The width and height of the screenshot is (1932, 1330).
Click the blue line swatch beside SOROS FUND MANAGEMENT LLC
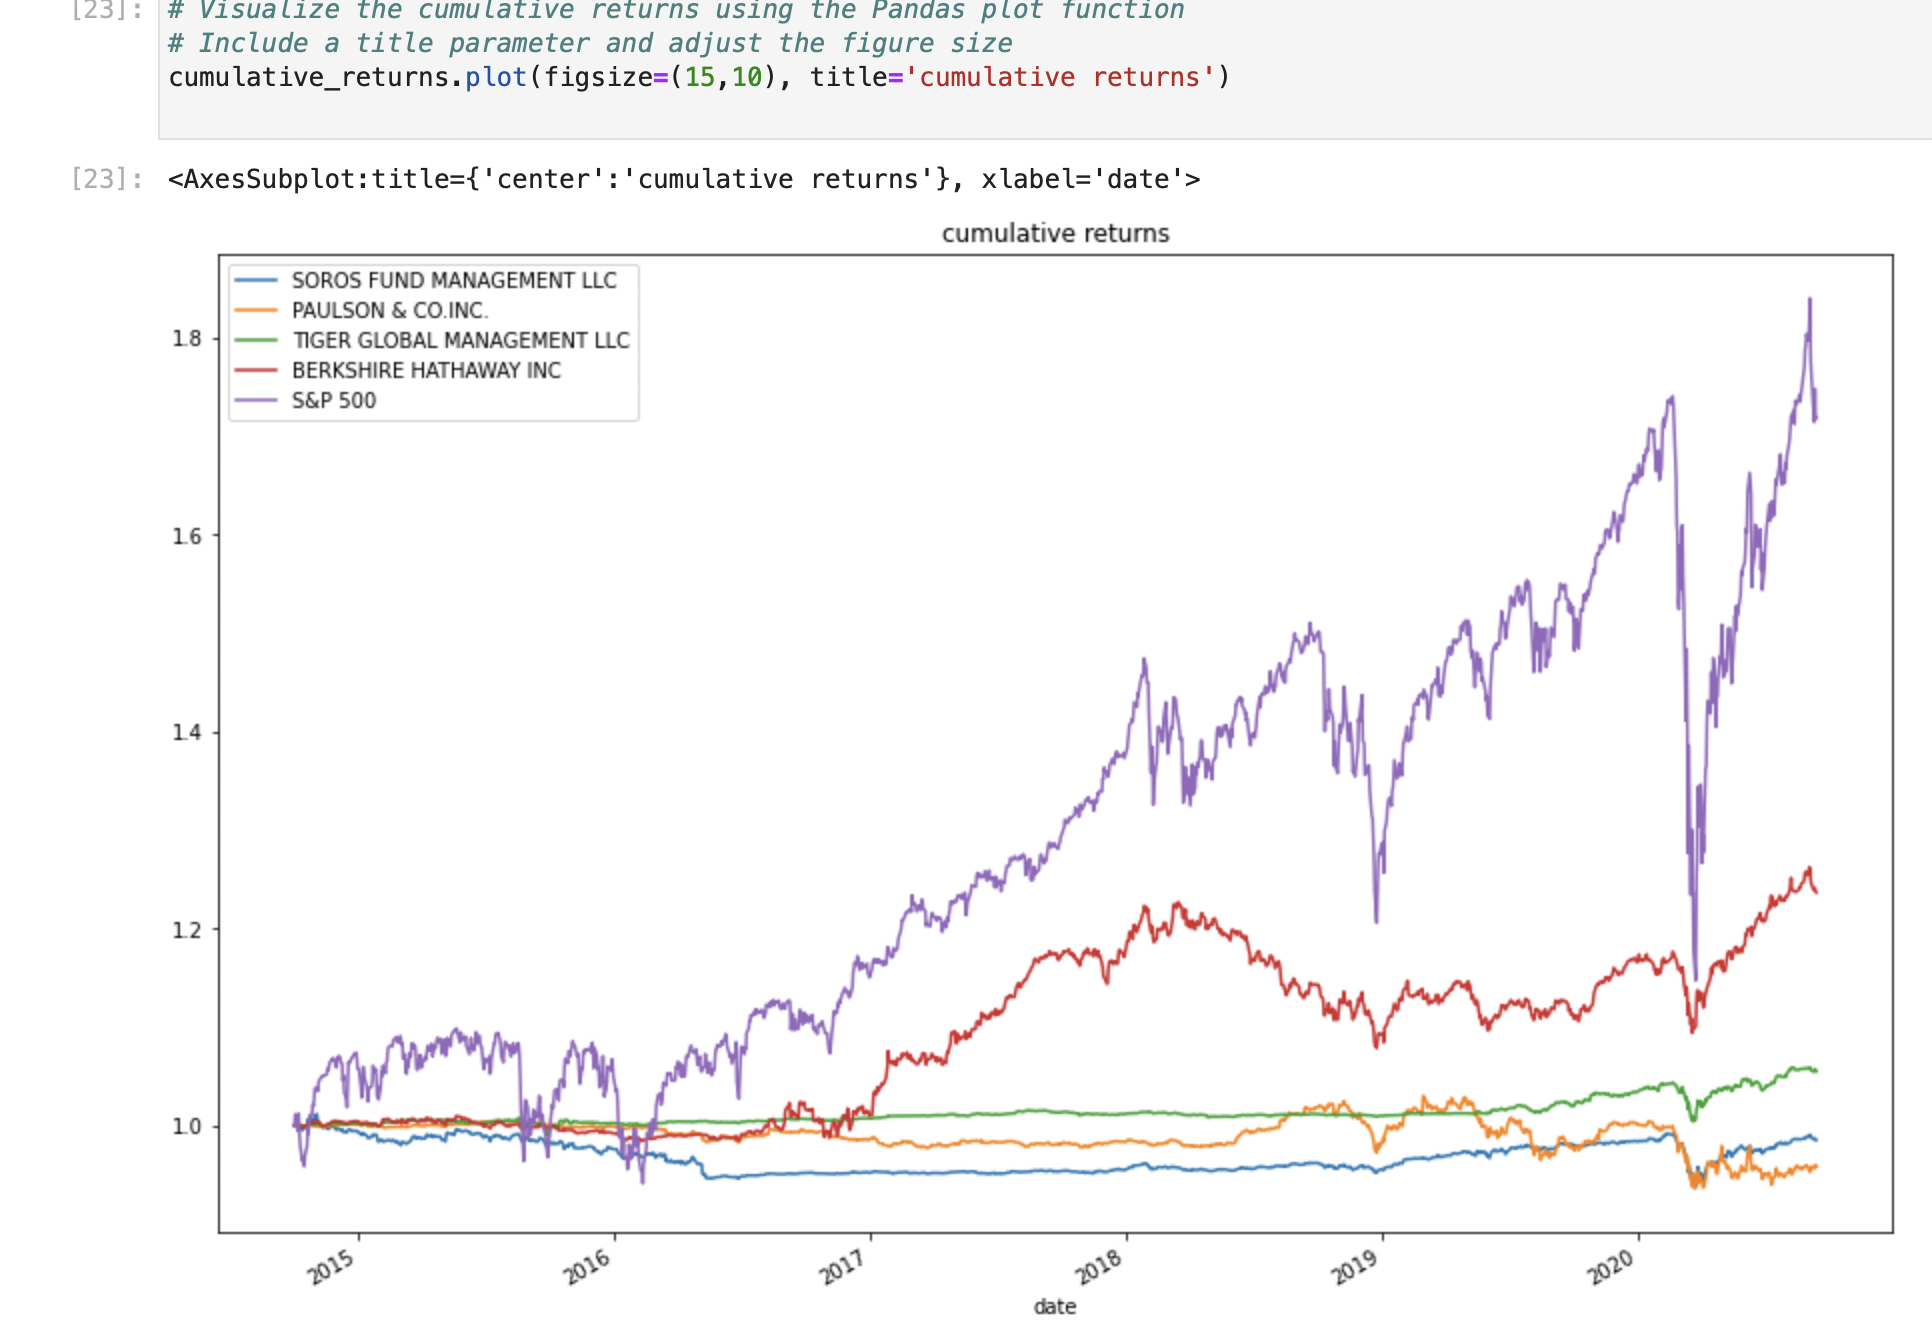coord(258,281)
